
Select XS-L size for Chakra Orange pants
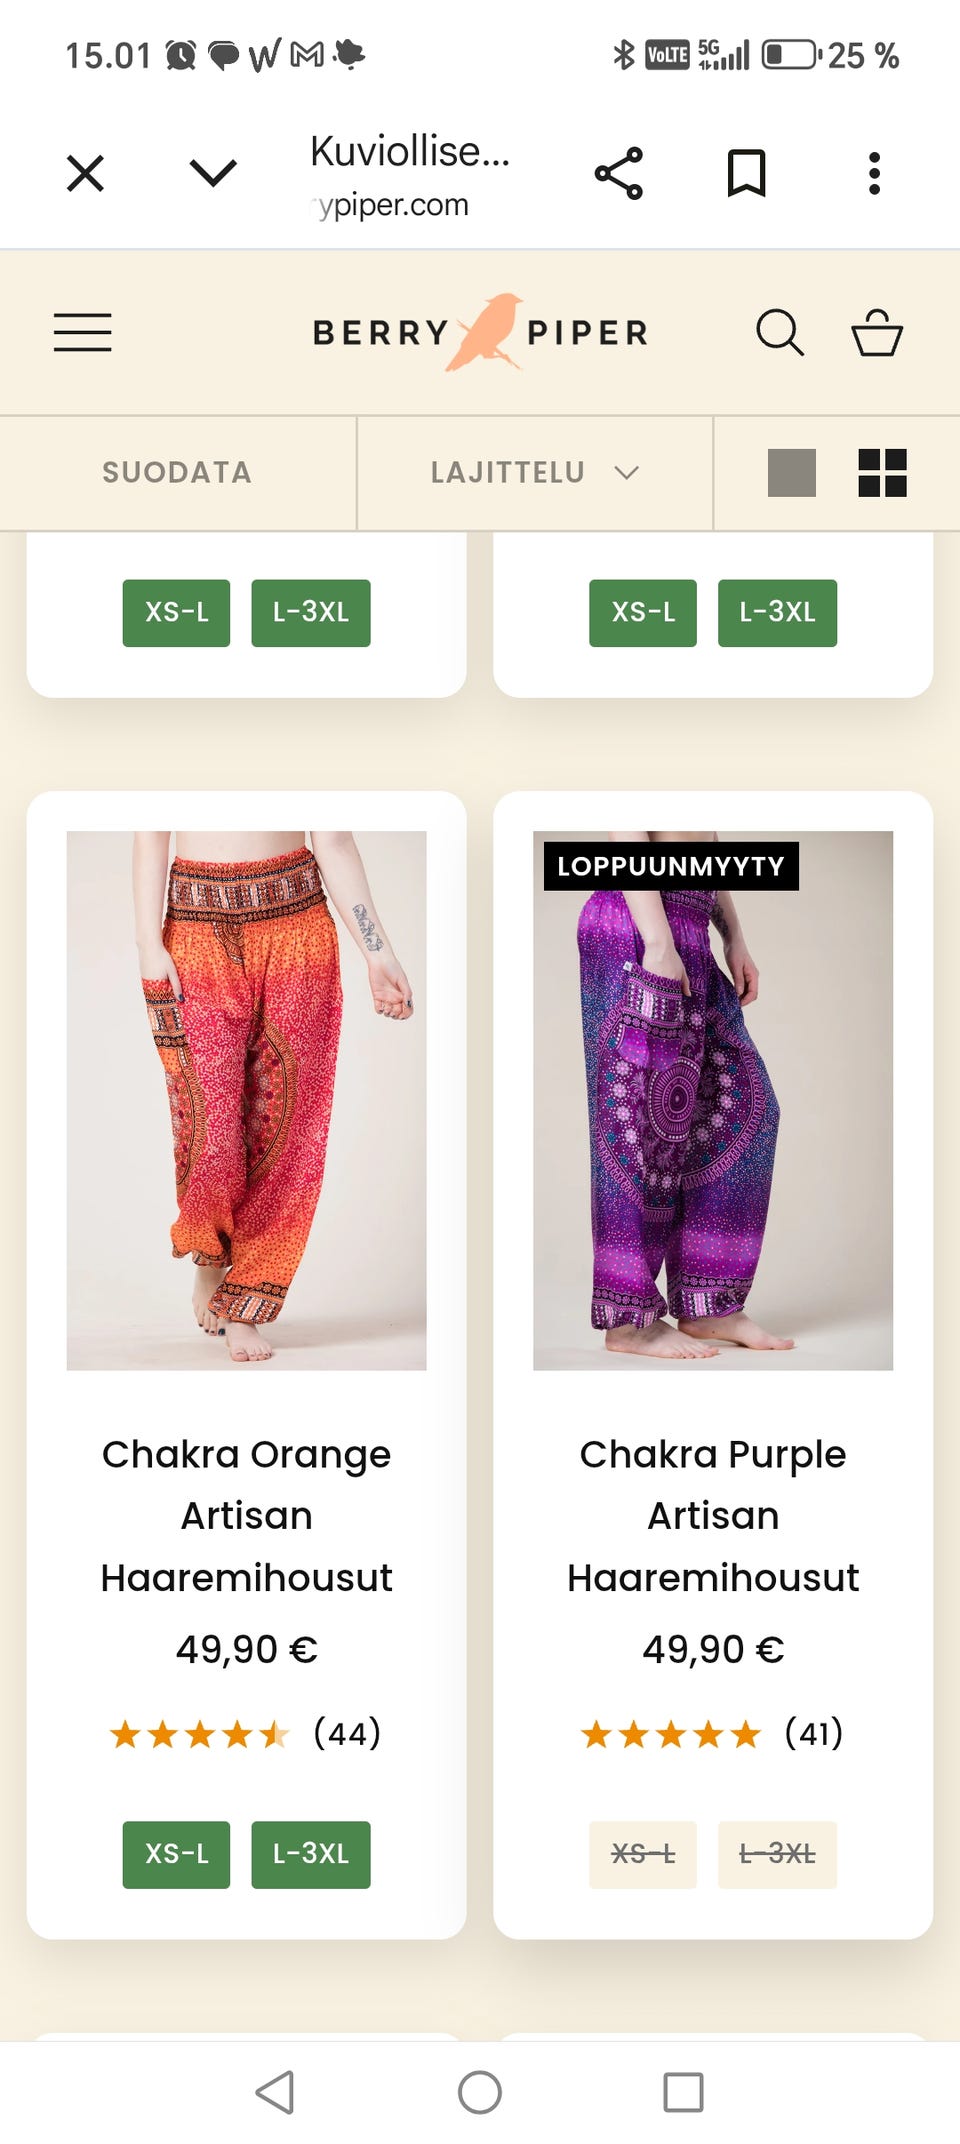pyautogui.click(x=176, y=1854)
